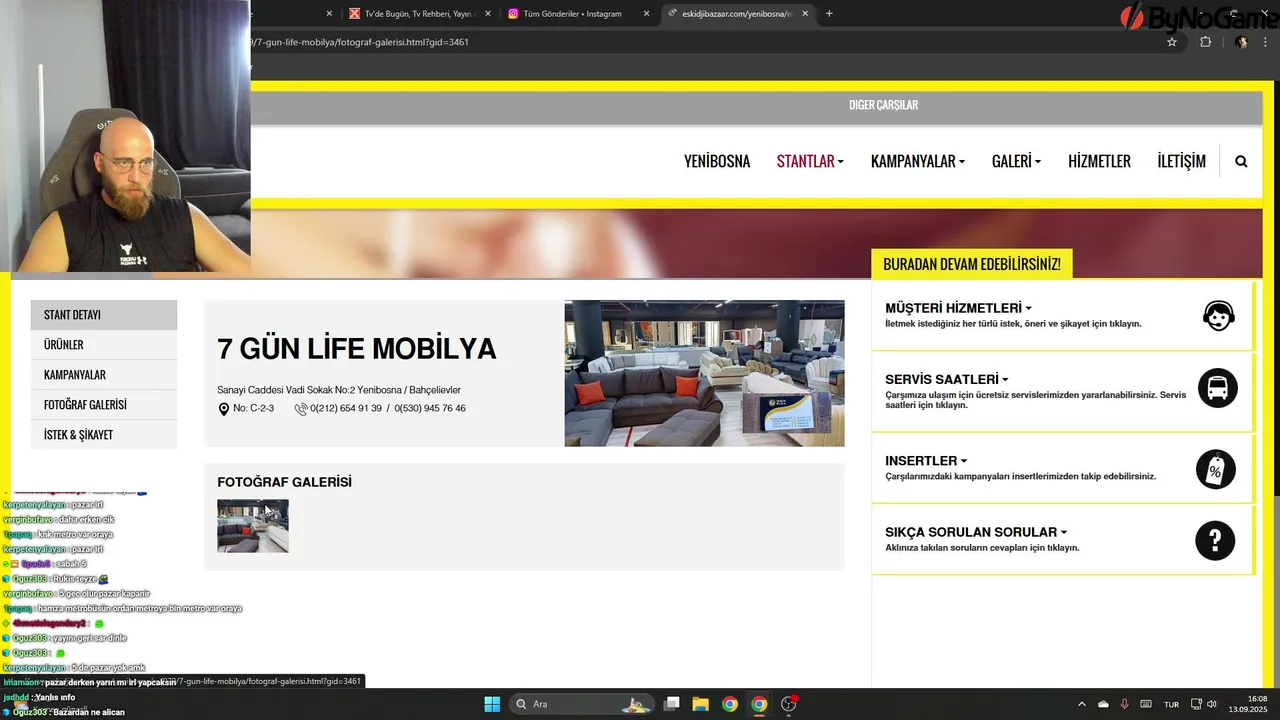
Task: Expand the INSERTLER section
Action: (x=926, y=461)
